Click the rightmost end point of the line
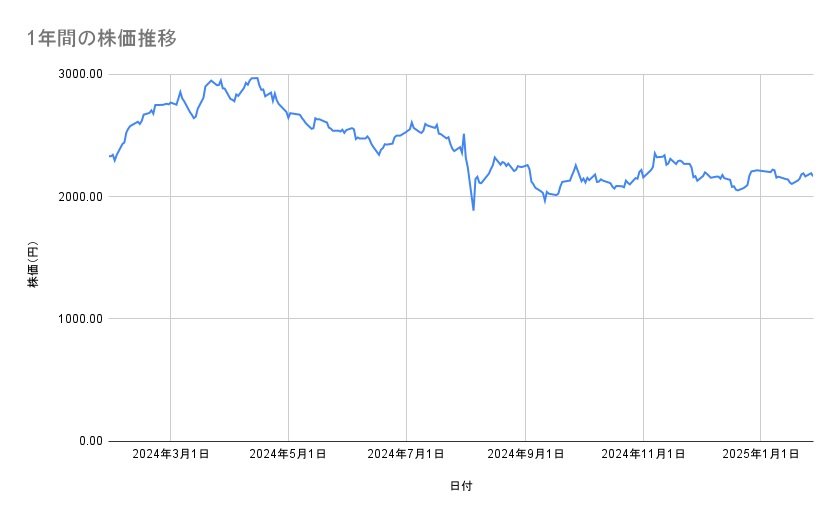Screen dimensions: 839x519 812,176
